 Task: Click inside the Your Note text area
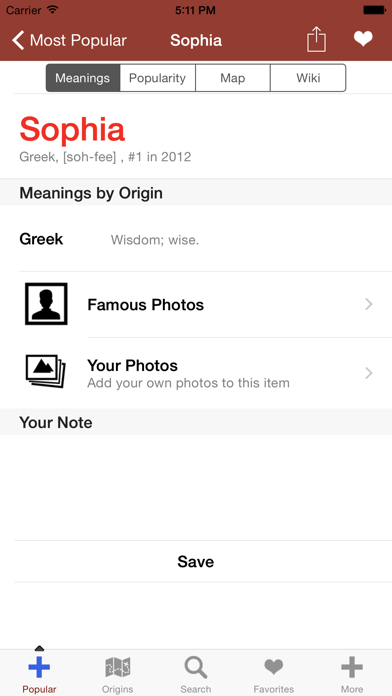(x=196, y=487)
